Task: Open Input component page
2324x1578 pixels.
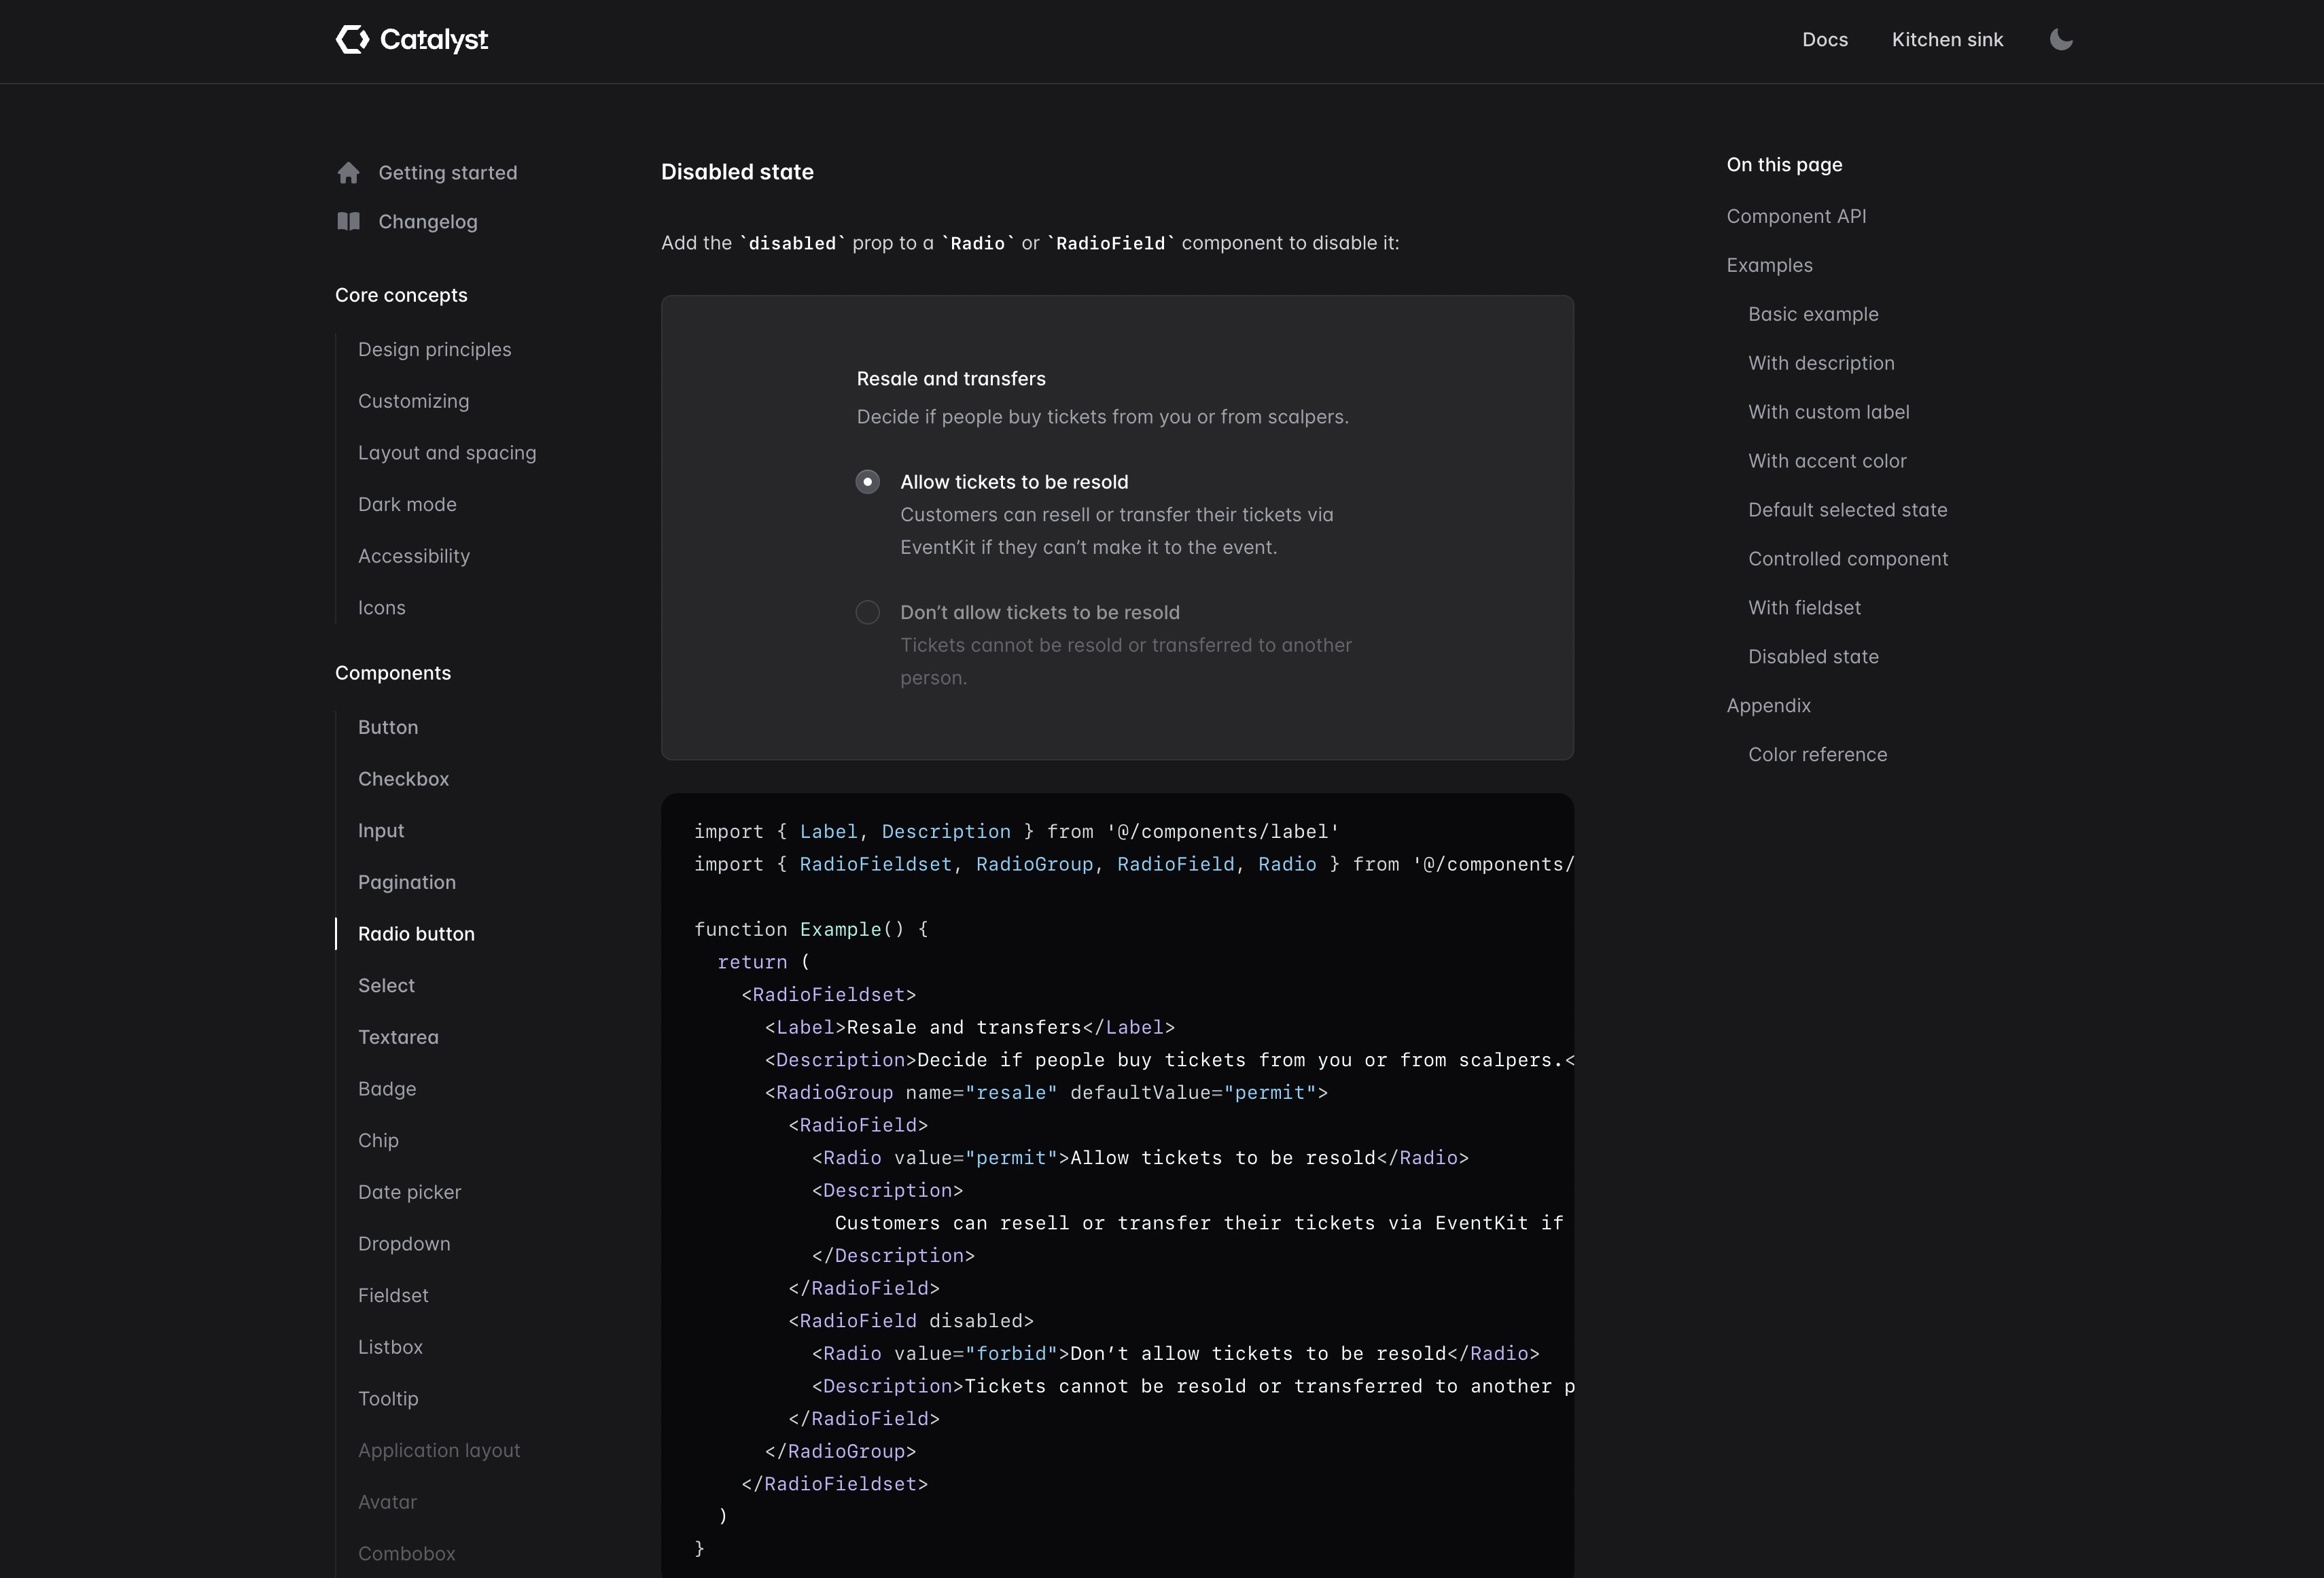Action: (x=381, y=831)
